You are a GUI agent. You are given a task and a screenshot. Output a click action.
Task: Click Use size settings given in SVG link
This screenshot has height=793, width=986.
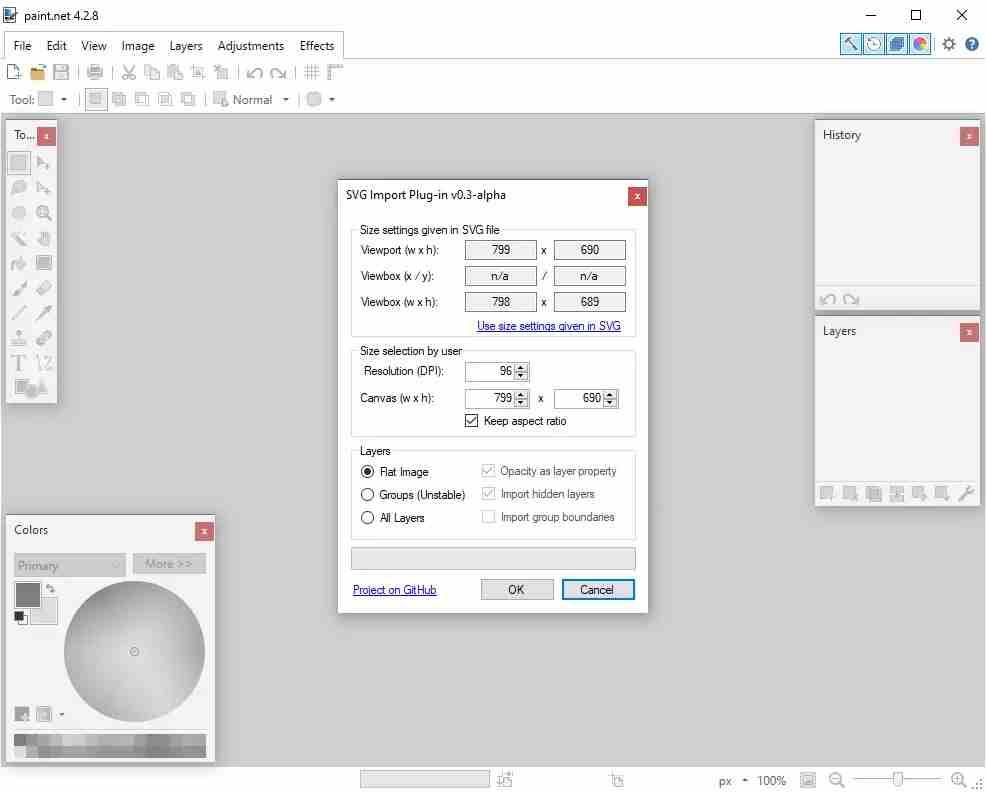click(x=548, y=326)
